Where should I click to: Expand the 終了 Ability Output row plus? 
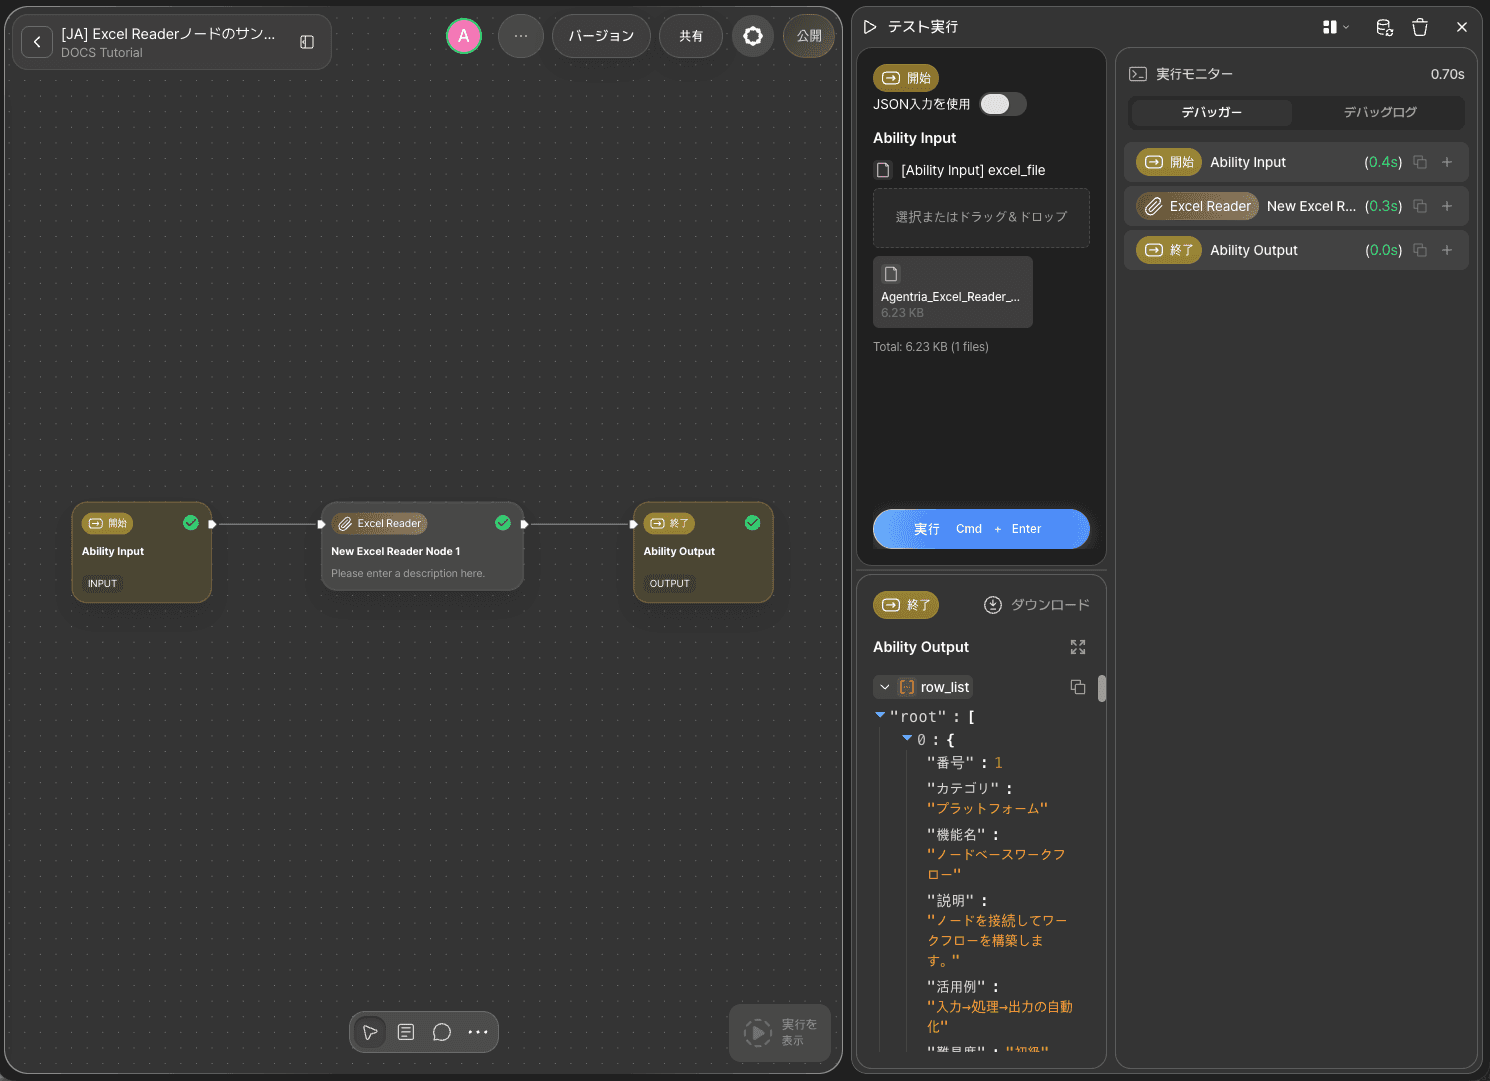(x=1447, y=250)
